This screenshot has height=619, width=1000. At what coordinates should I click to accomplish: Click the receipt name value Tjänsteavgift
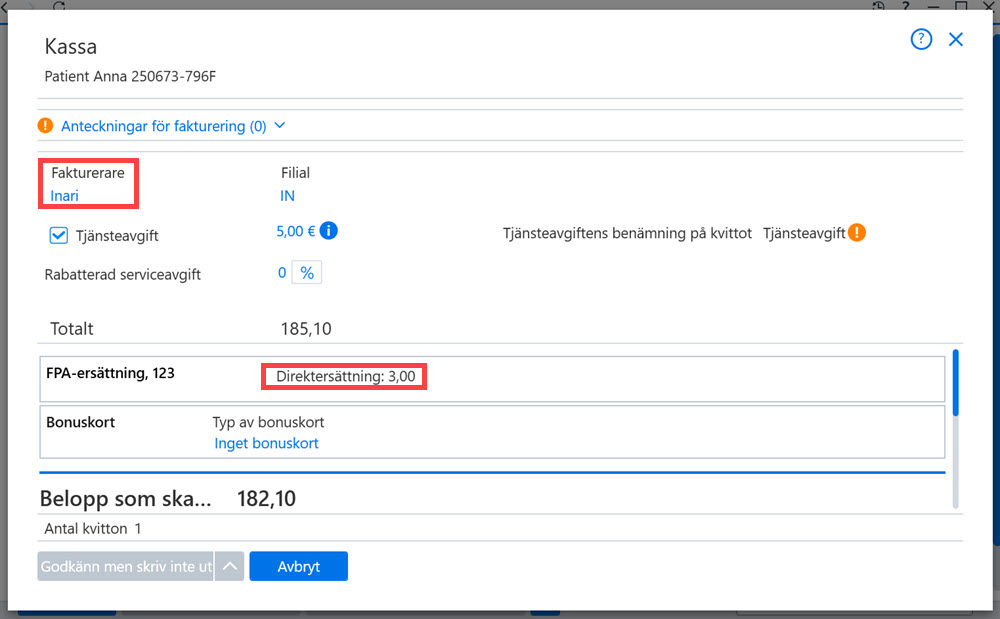(804, 233)
